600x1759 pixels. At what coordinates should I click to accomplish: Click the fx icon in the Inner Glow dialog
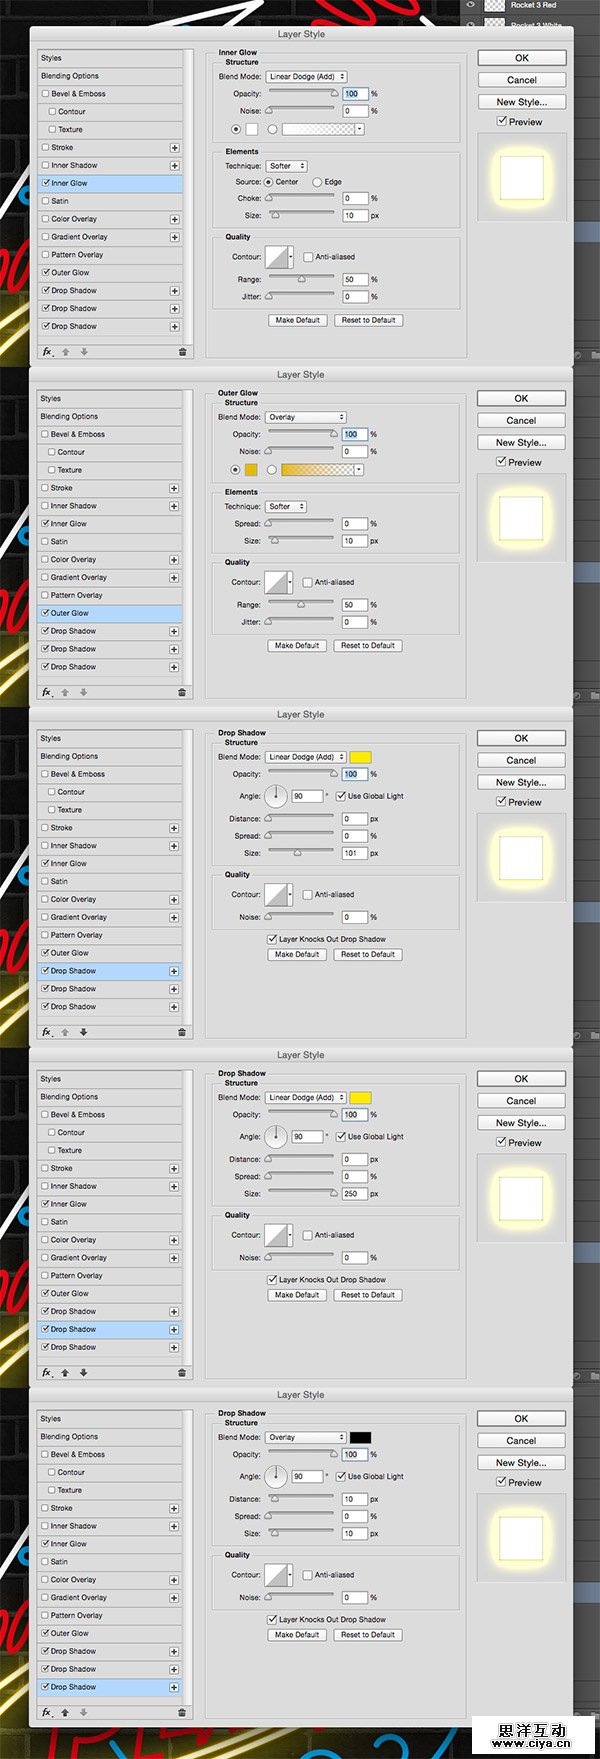(x=47, y=352)
